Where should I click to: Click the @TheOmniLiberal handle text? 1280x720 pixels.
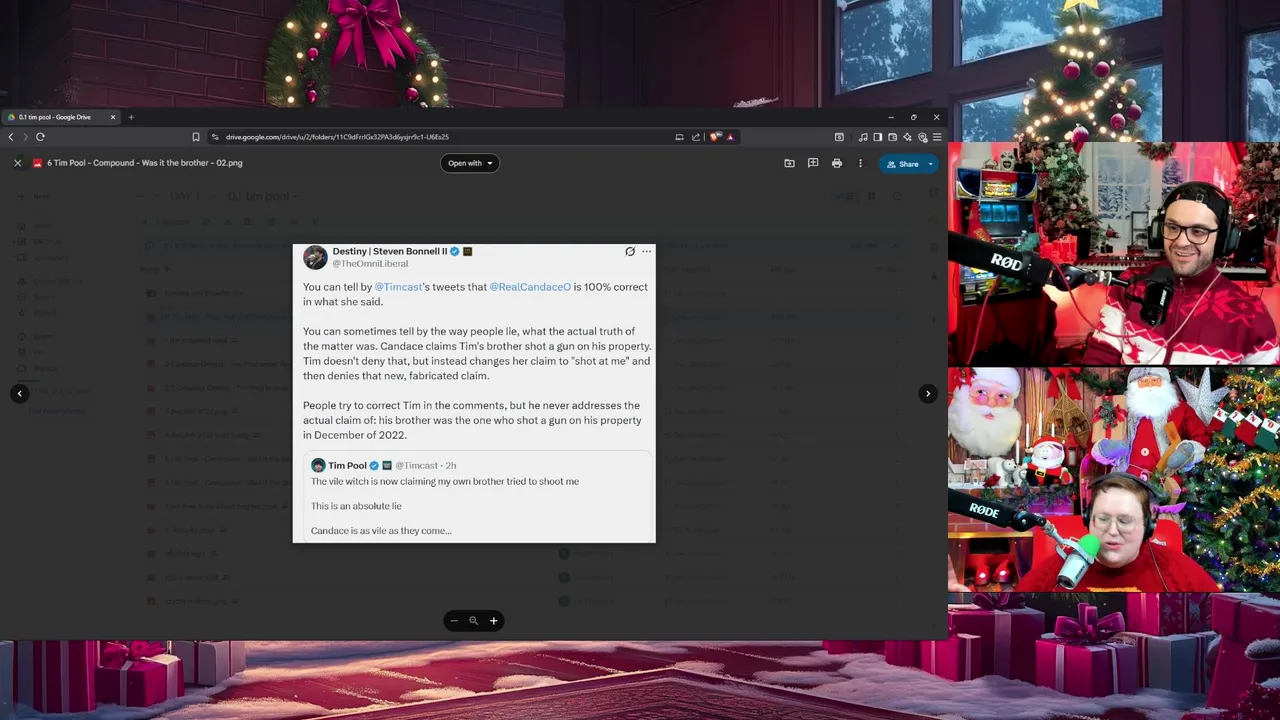370,264
